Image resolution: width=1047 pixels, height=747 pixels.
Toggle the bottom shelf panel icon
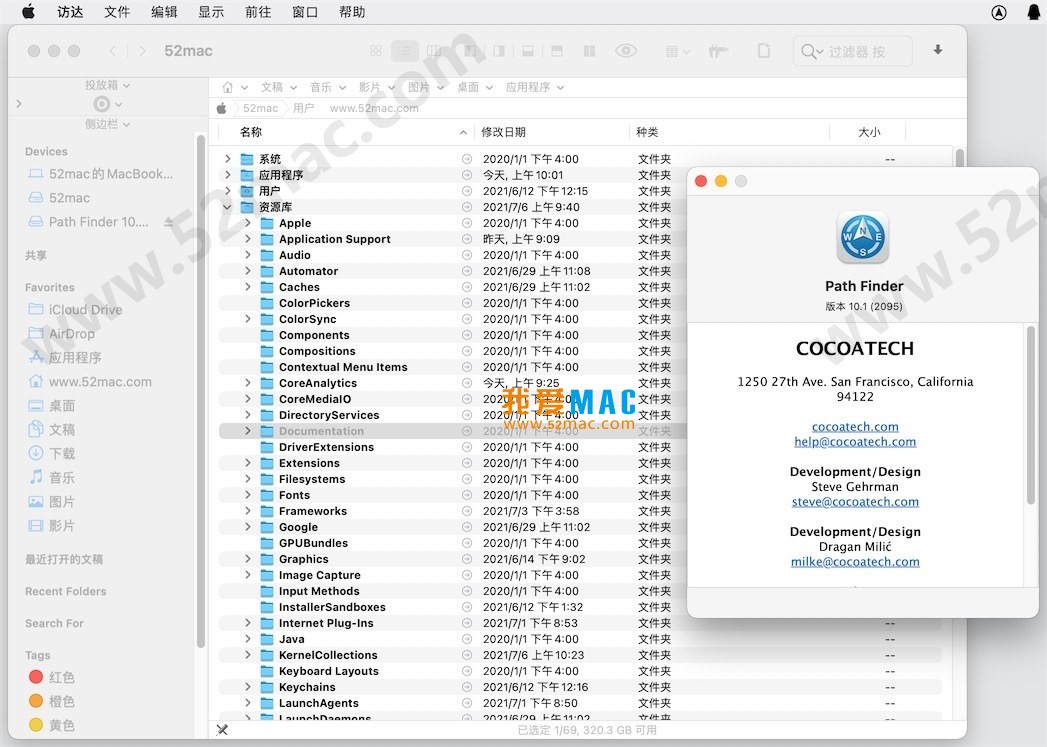click(x=528, y=51)
